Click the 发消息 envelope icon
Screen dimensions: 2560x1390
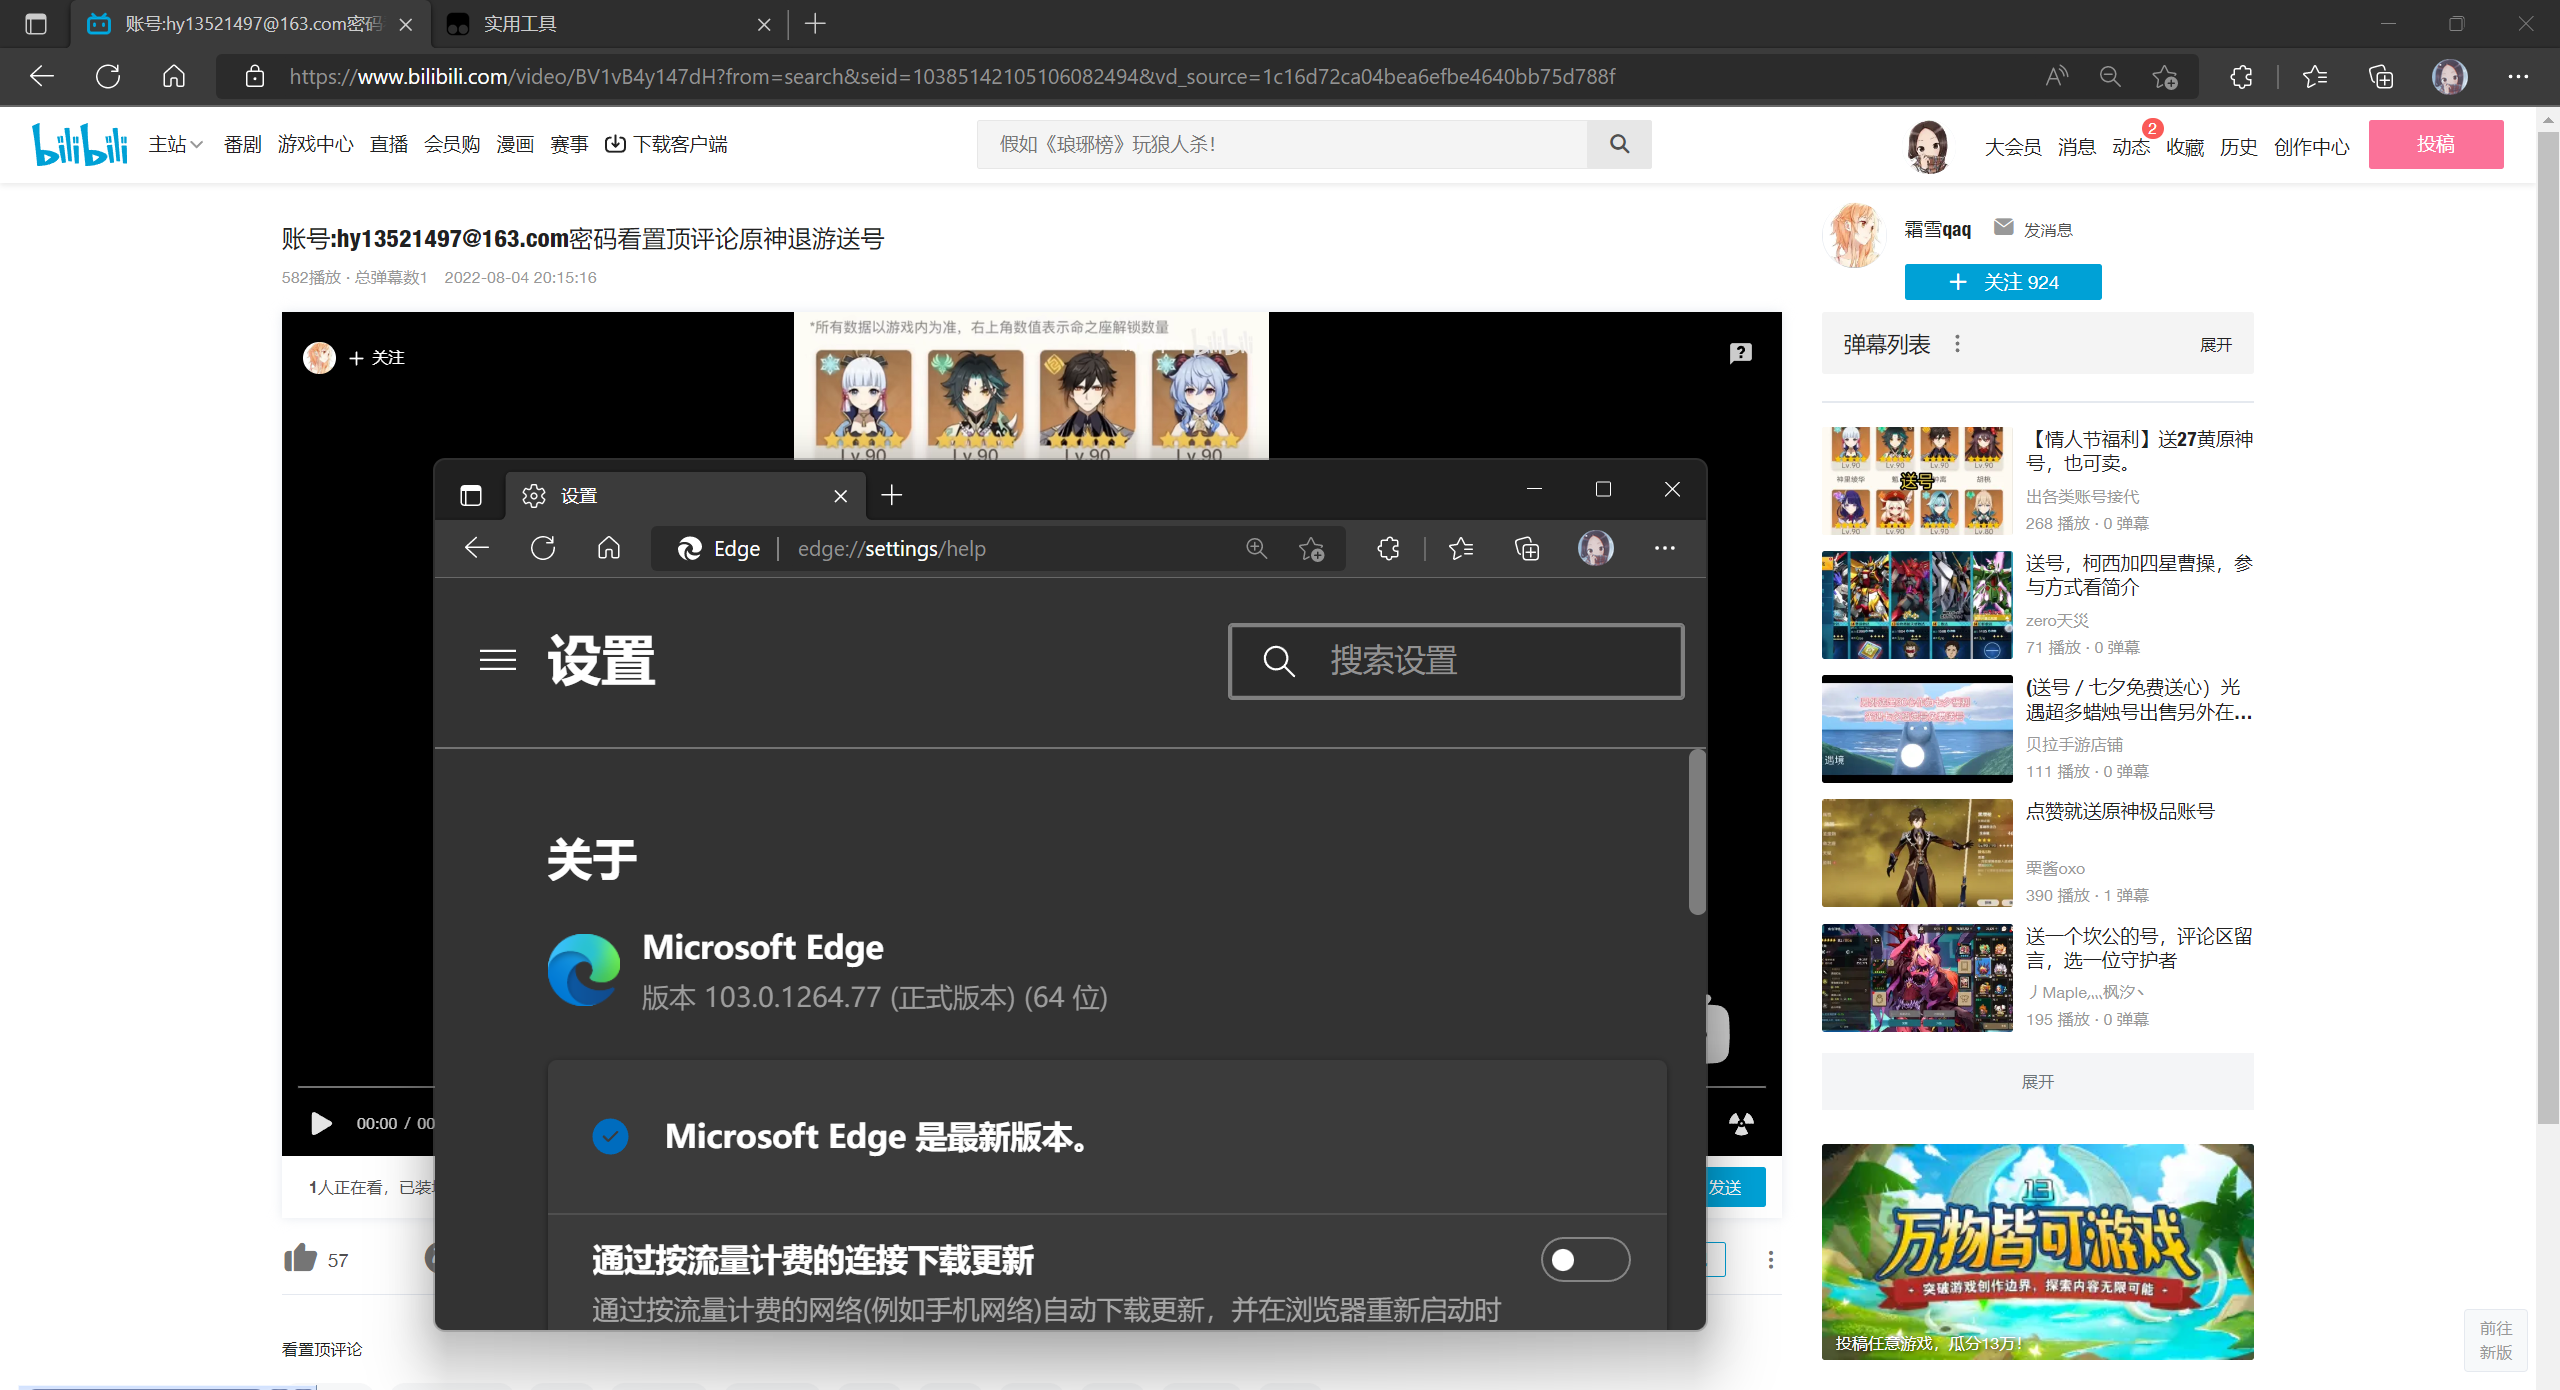coord(2003,228)
